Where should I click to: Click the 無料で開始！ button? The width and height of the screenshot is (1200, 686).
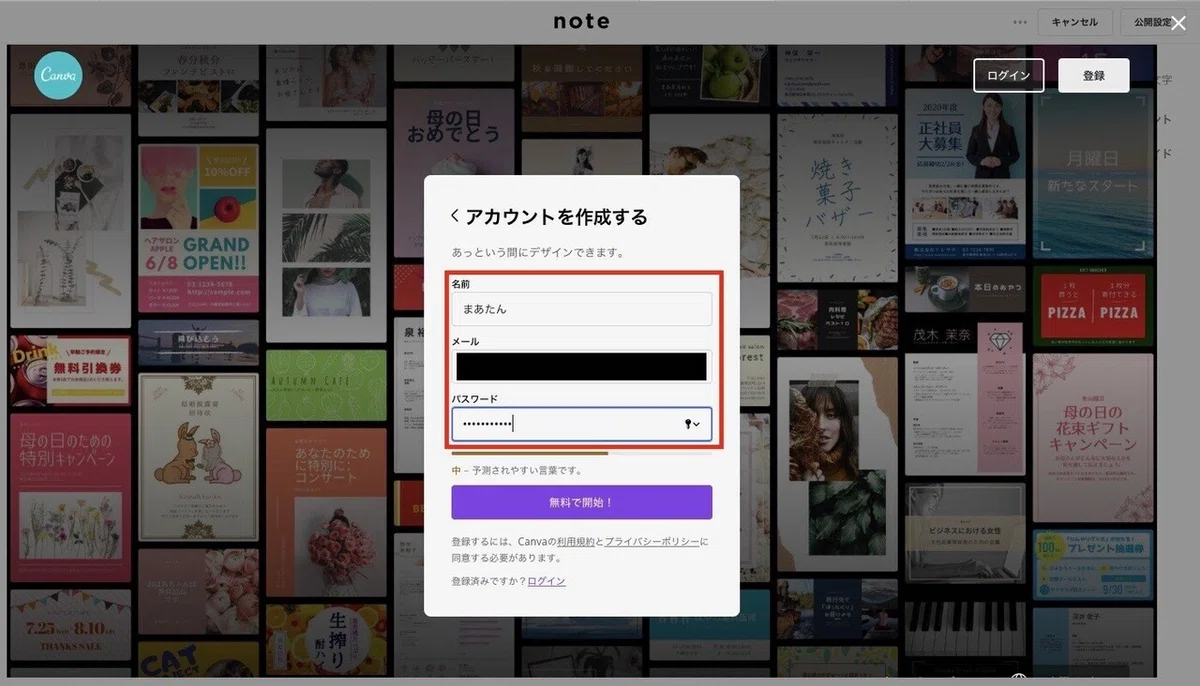(x=581, y=502)
